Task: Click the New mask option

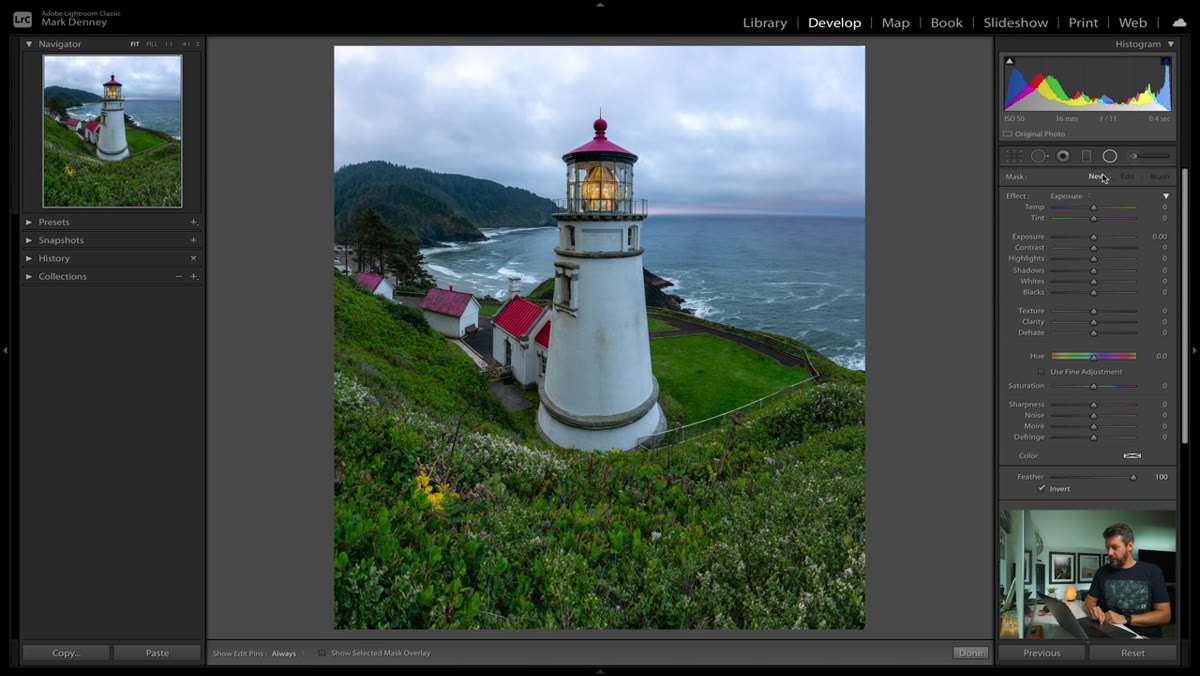Action: click(x=1096, y=177)
